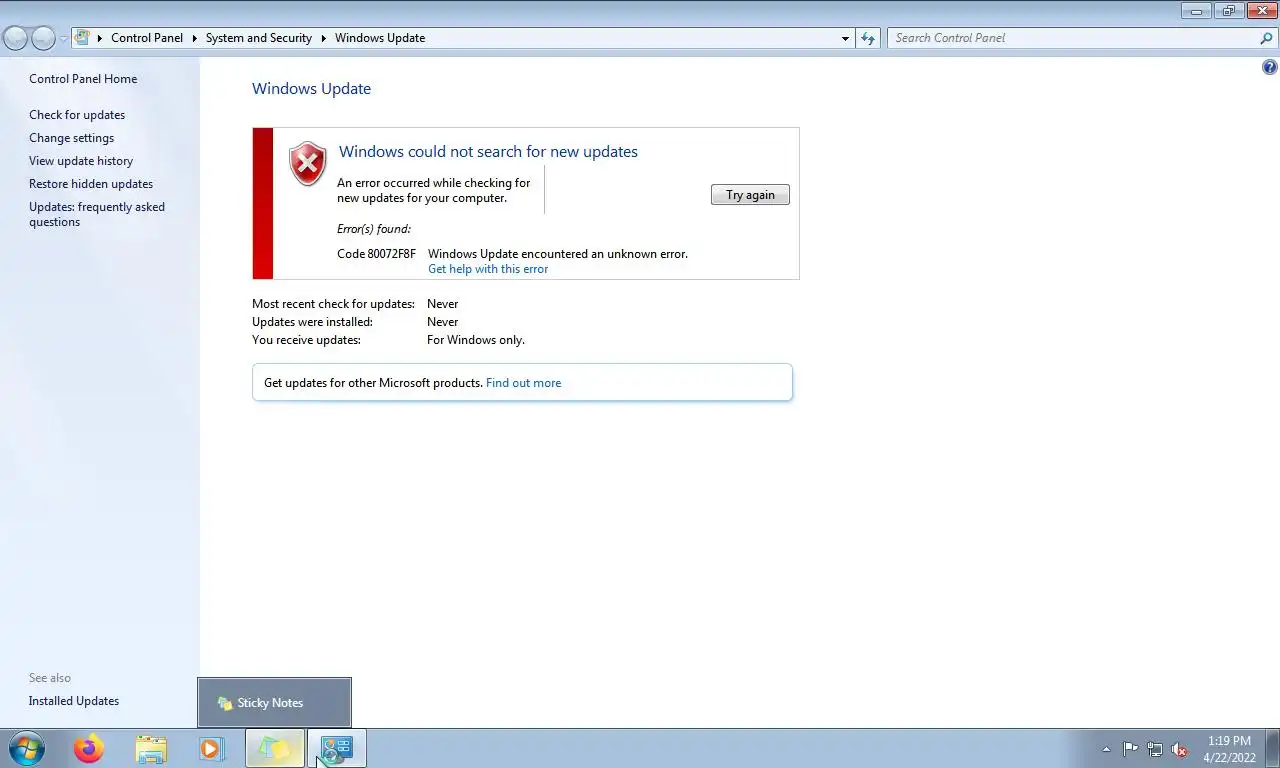Viewport: 1280px width, 768px height.
Task: Launch Firefox from the taskbar
Action: tap(89, 748)
